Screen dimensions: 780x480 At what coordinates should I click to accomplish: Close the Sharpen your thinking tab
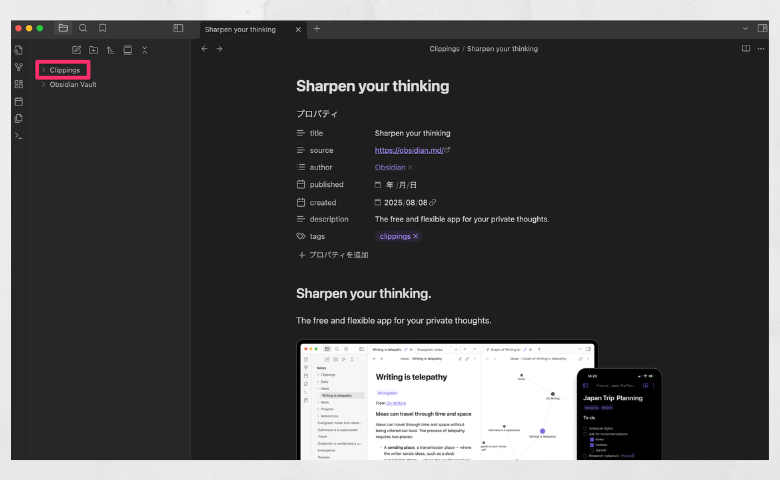298,29
